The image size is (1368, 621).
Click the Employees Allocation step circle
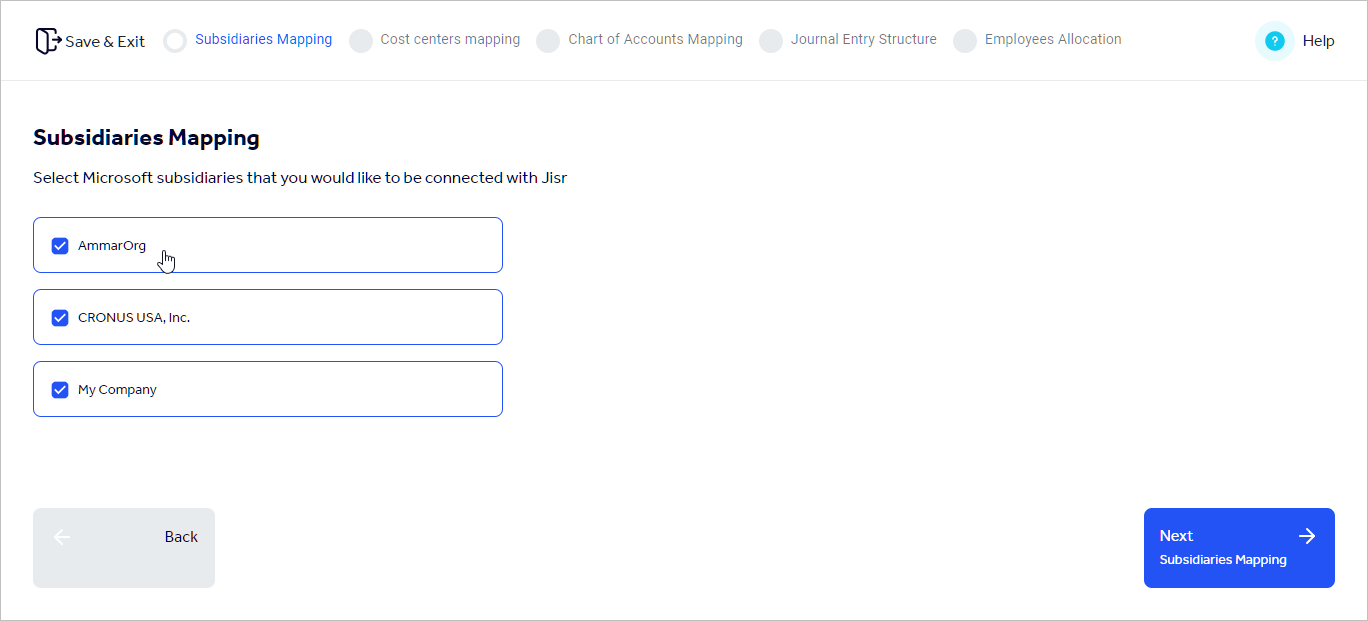pos(965,40)
